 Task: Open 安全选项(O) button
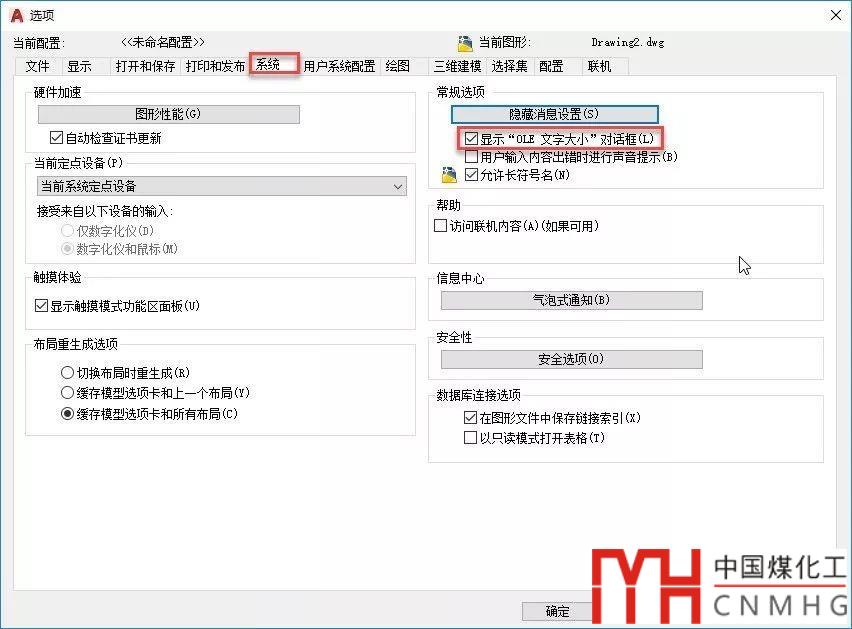571,359
